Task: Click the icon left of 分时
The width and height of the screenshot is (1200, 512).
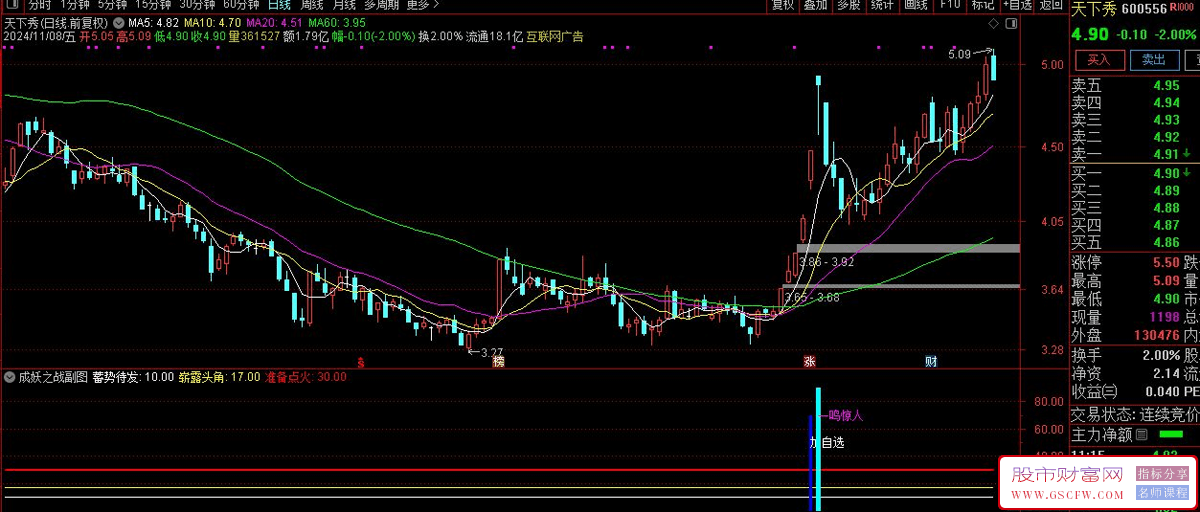Action: point(14,5)
